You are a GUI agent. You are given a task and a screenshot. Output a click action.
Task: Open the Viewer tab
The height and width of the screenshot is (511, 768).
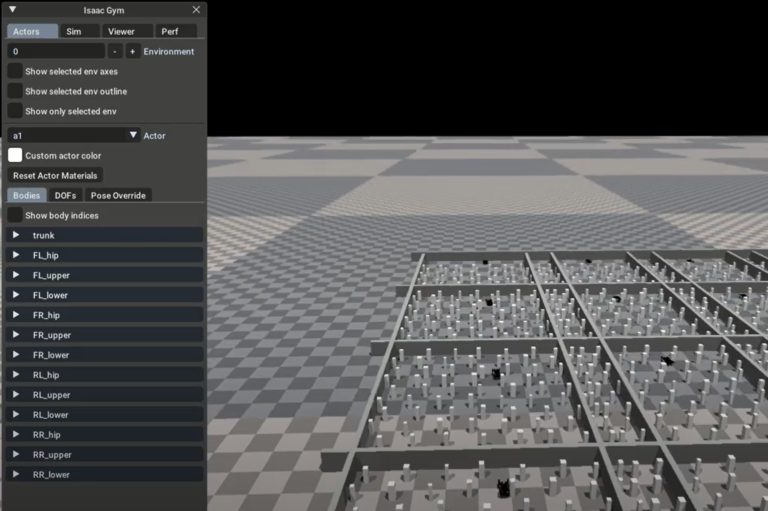pos(121,31)
